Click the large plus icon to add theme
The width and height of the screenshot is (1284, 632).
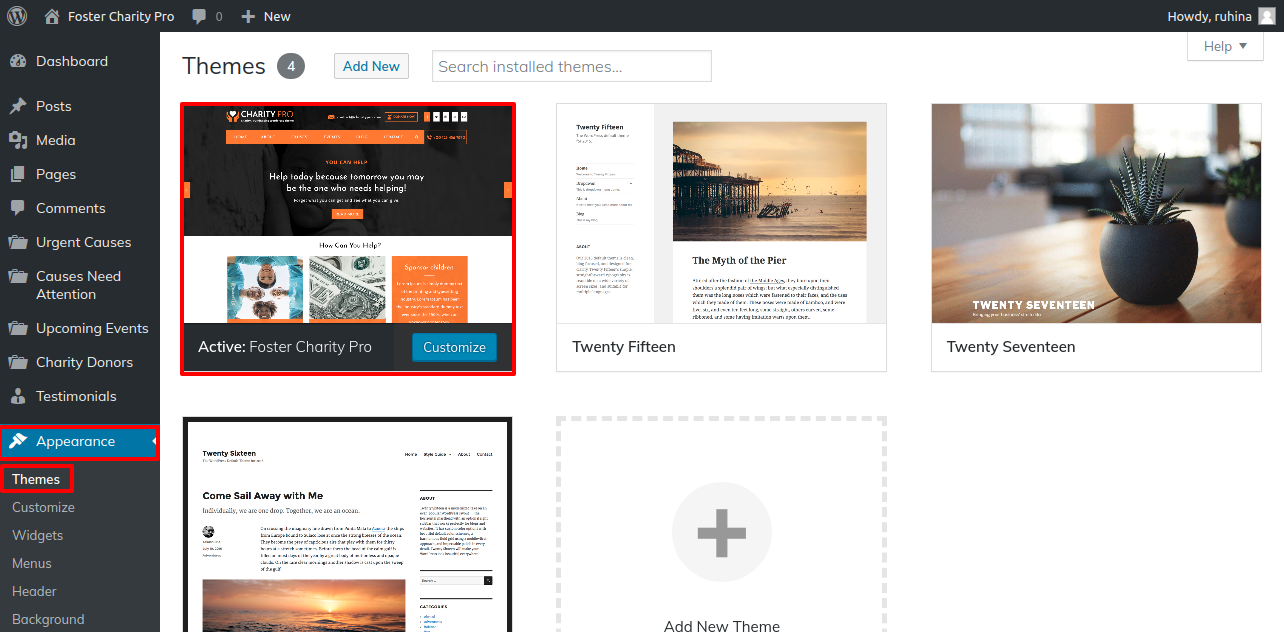[721, 532]
